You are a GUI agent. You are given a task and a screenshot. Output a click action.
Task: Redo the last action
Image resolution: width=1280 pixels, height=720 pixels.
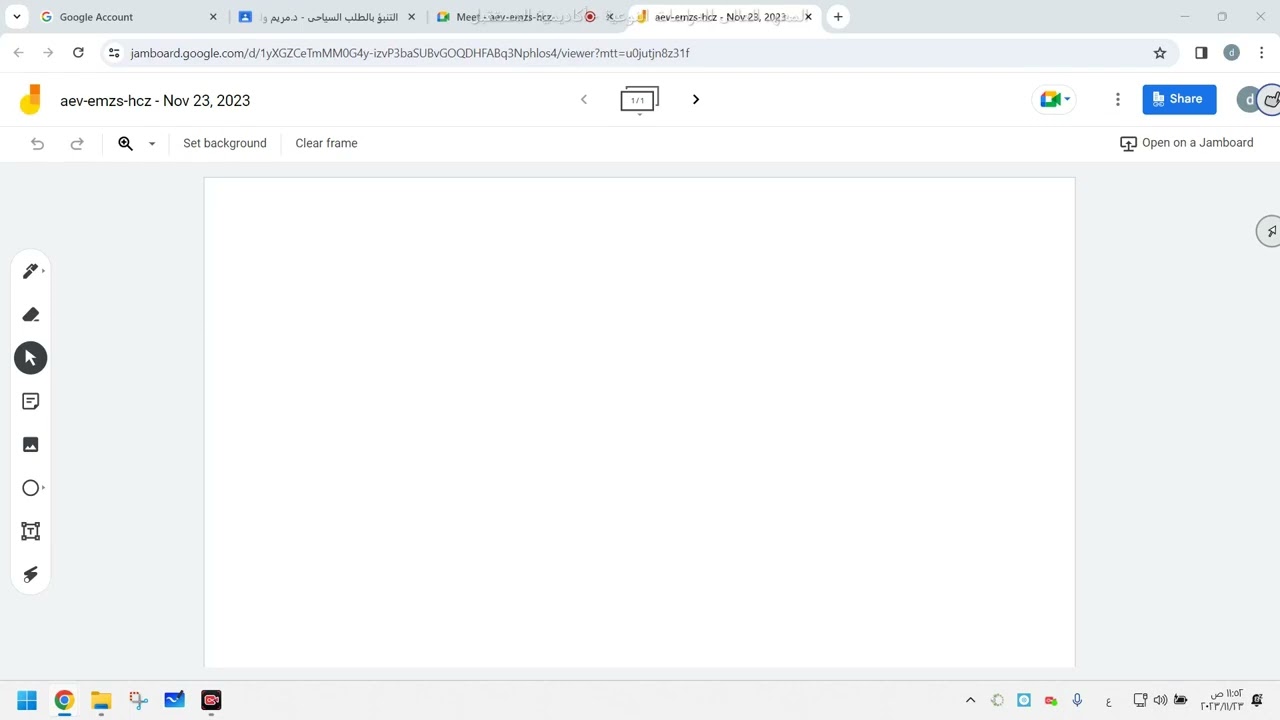point(77,143)
